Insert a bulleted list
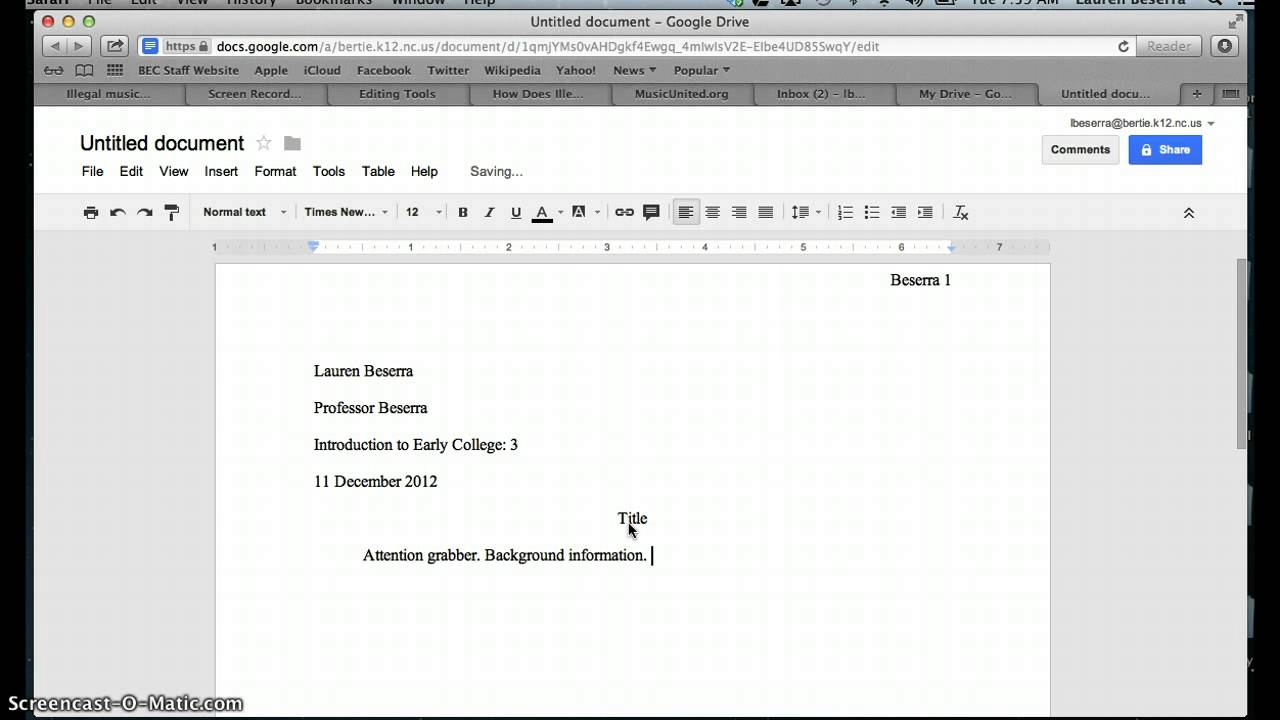This screenshot has width=1280, height=720. pos(872,212)
